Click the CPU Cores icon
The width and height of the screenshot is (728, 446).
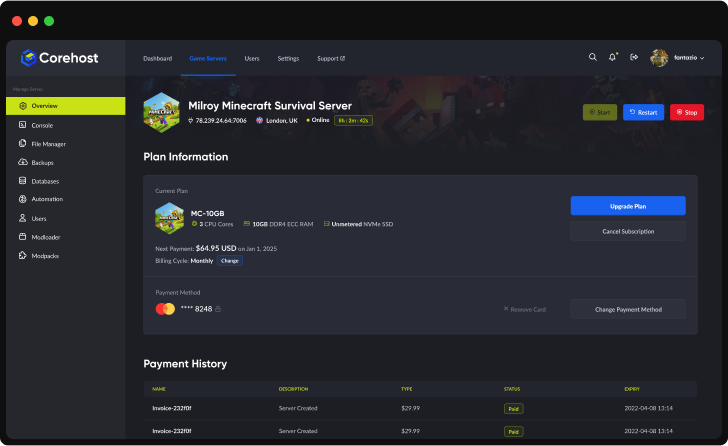pyautogui.click(x=195, y=224)
